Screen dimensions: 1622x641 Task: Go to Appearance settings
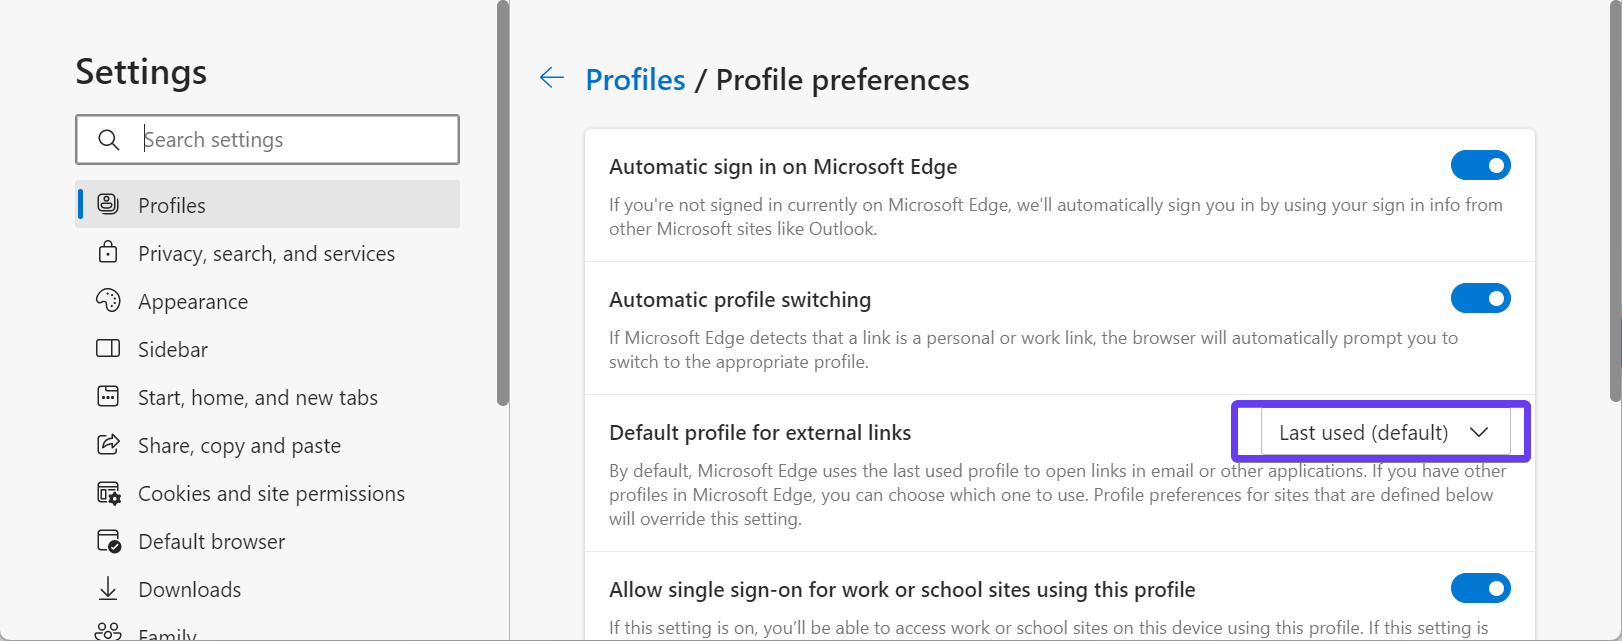tap(268, 301)
